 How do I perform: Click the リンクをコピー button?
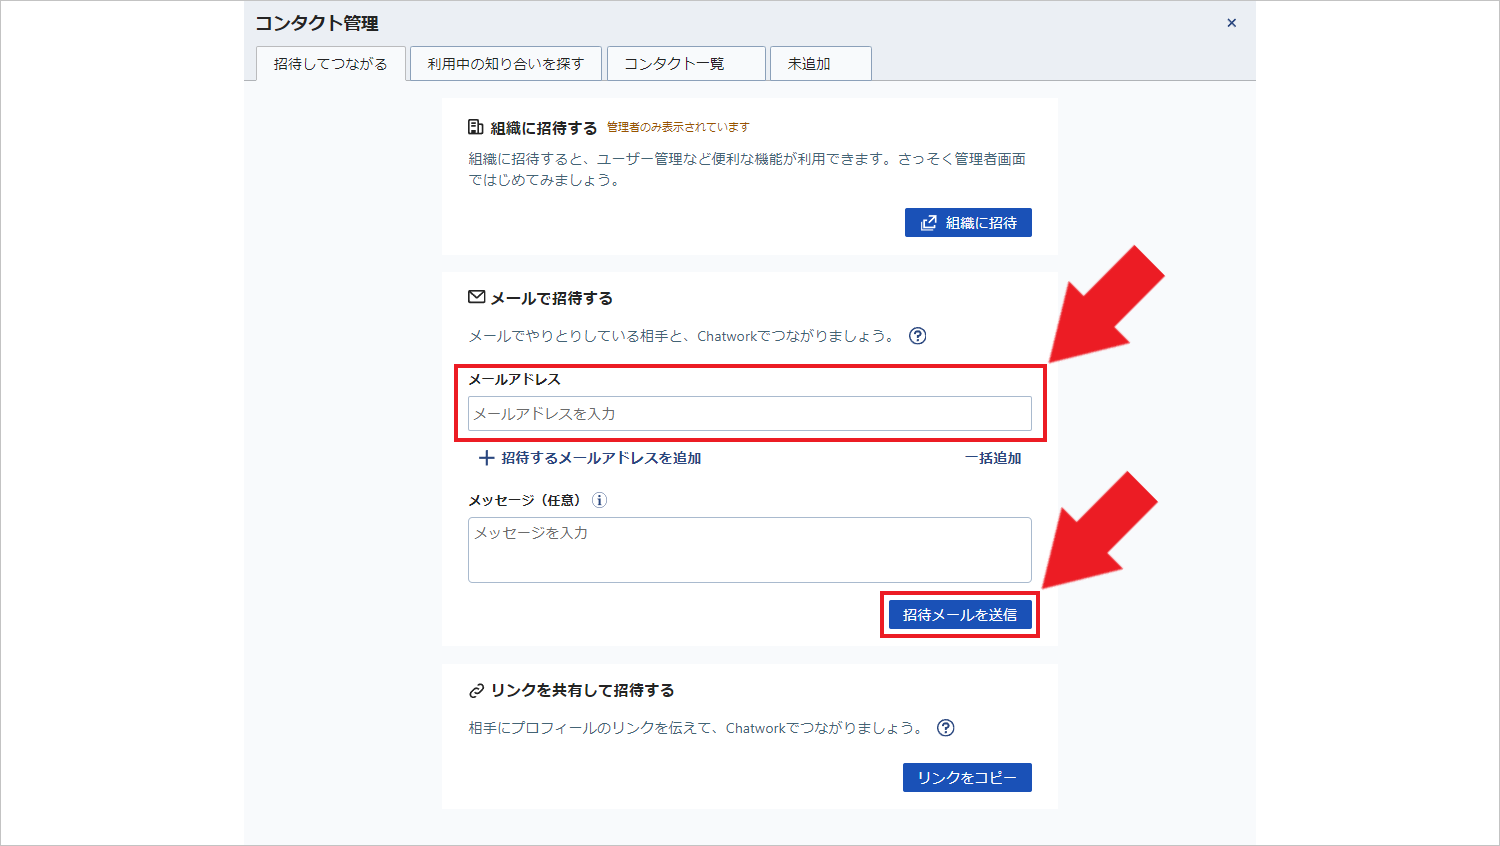tap(966, 778)
